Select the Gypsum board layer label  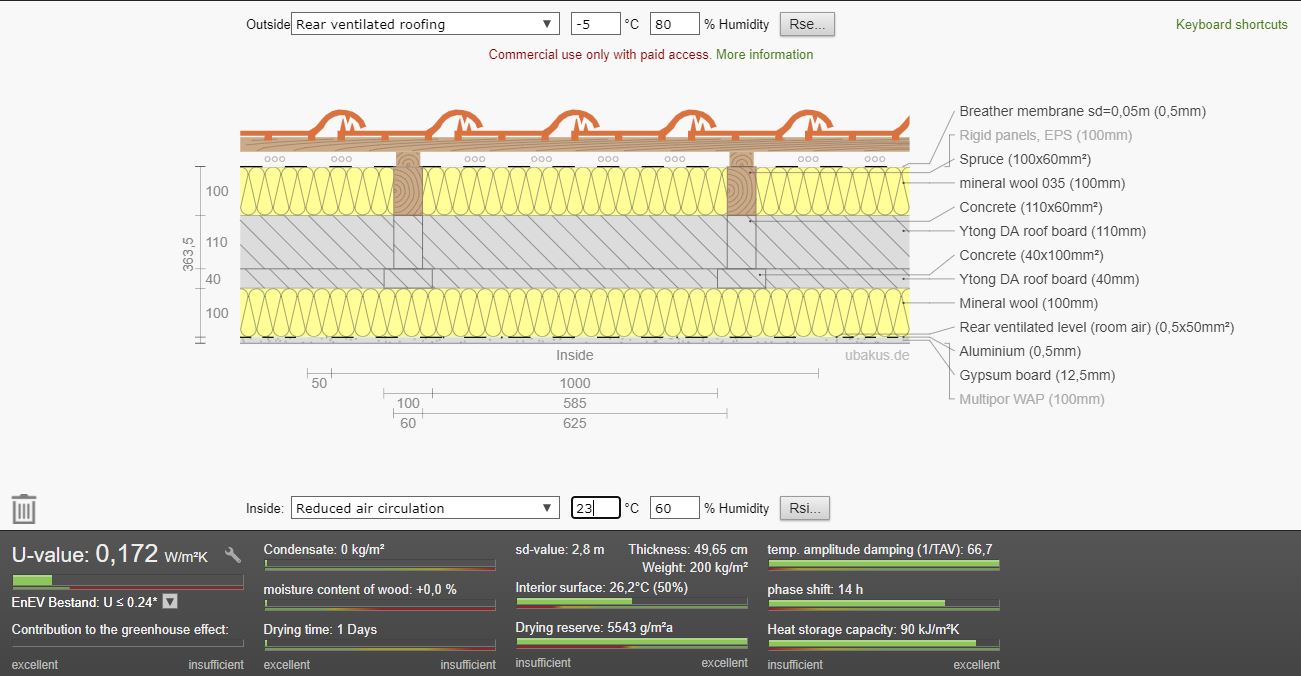pos(1036,376)
